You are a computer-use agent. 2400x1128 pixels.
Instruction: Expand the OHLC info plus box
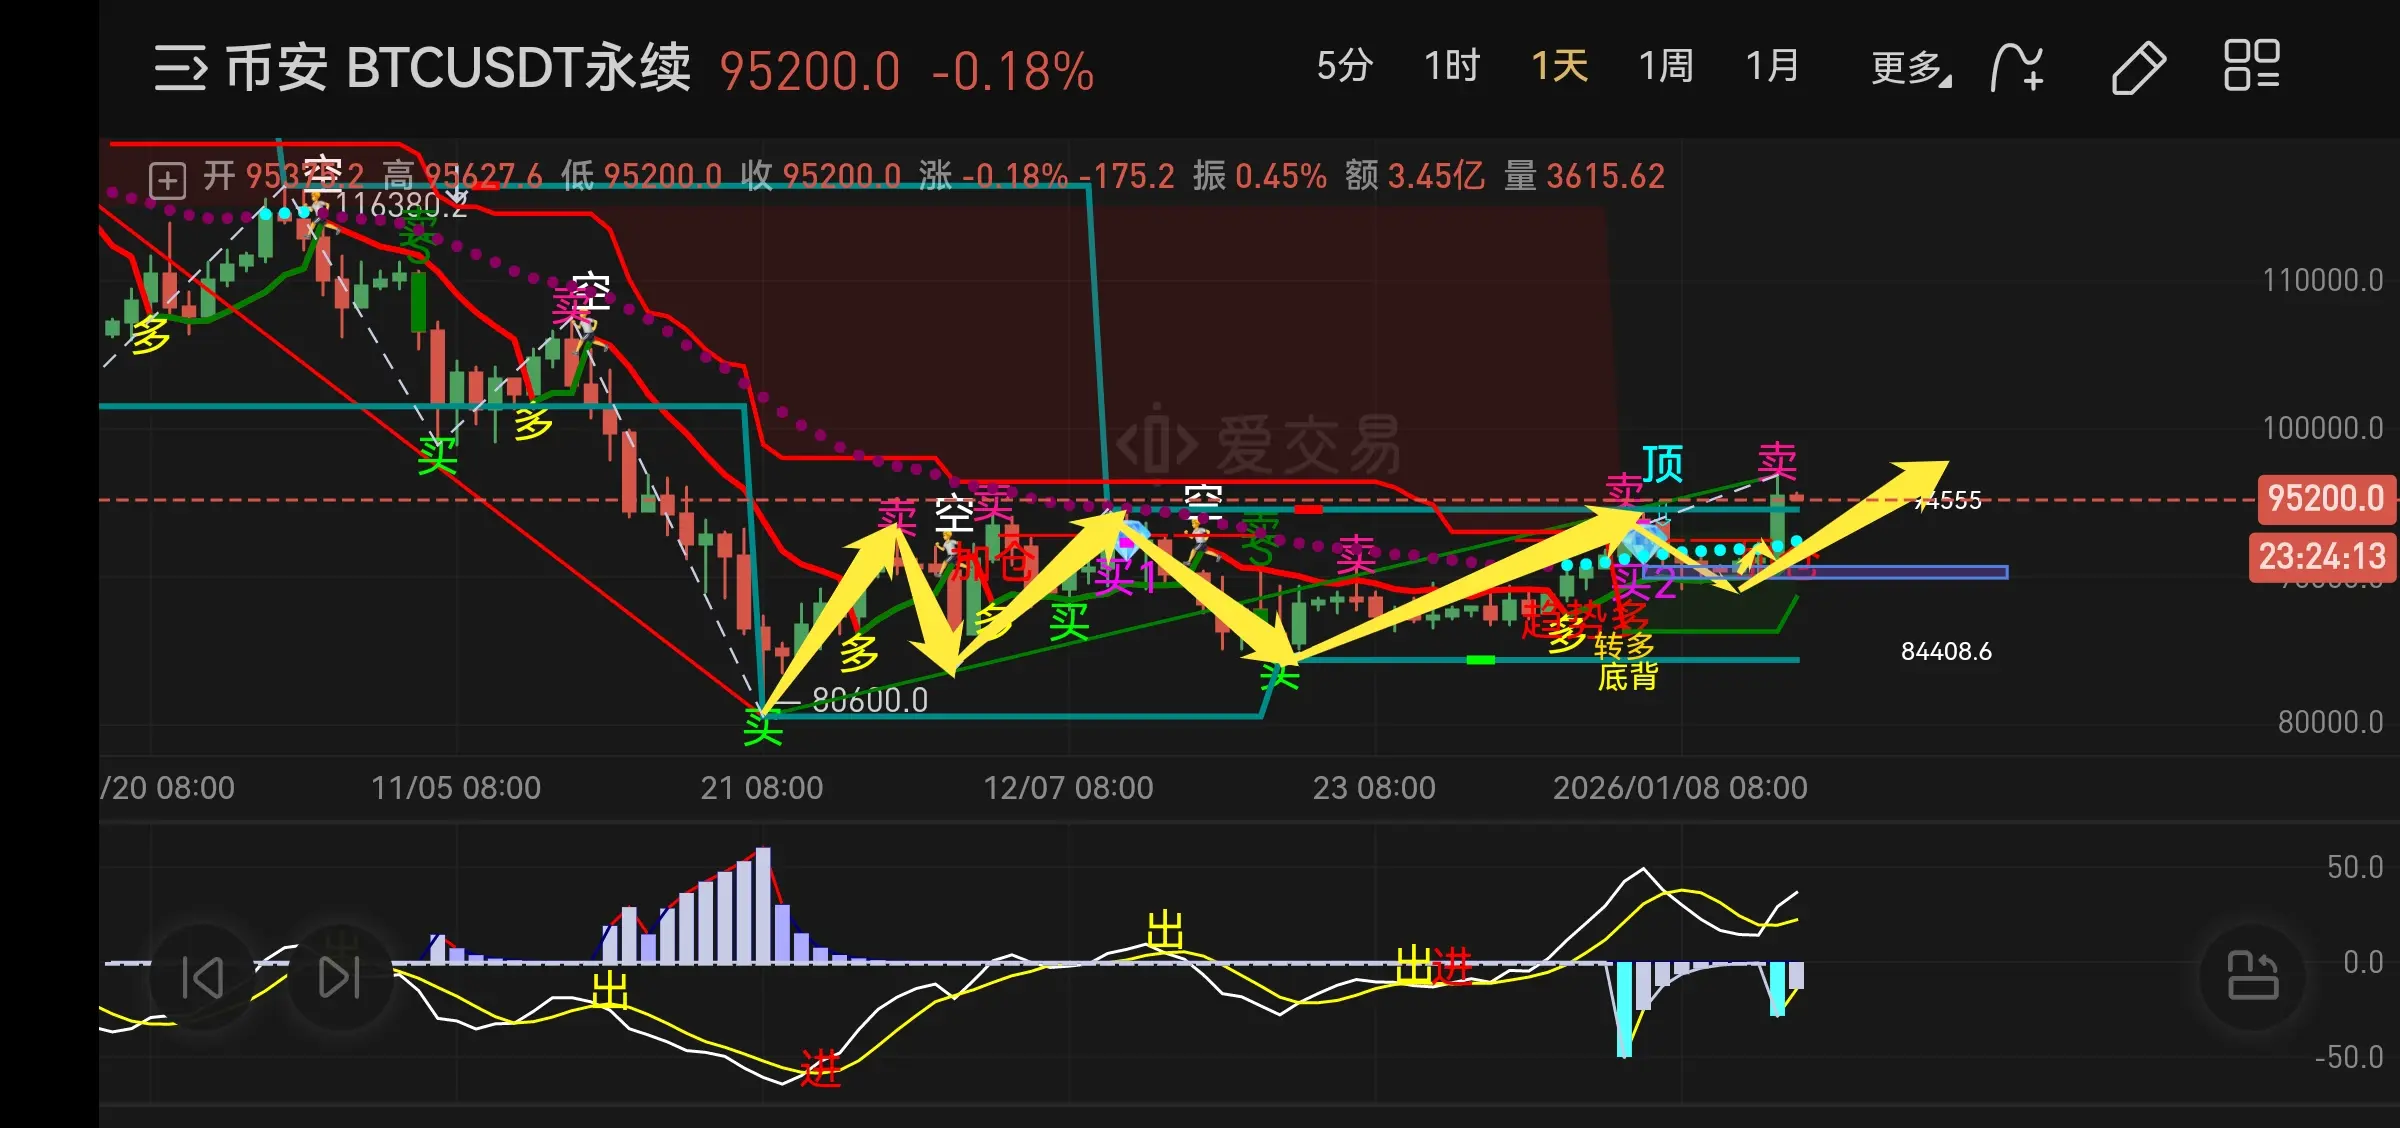167,180
